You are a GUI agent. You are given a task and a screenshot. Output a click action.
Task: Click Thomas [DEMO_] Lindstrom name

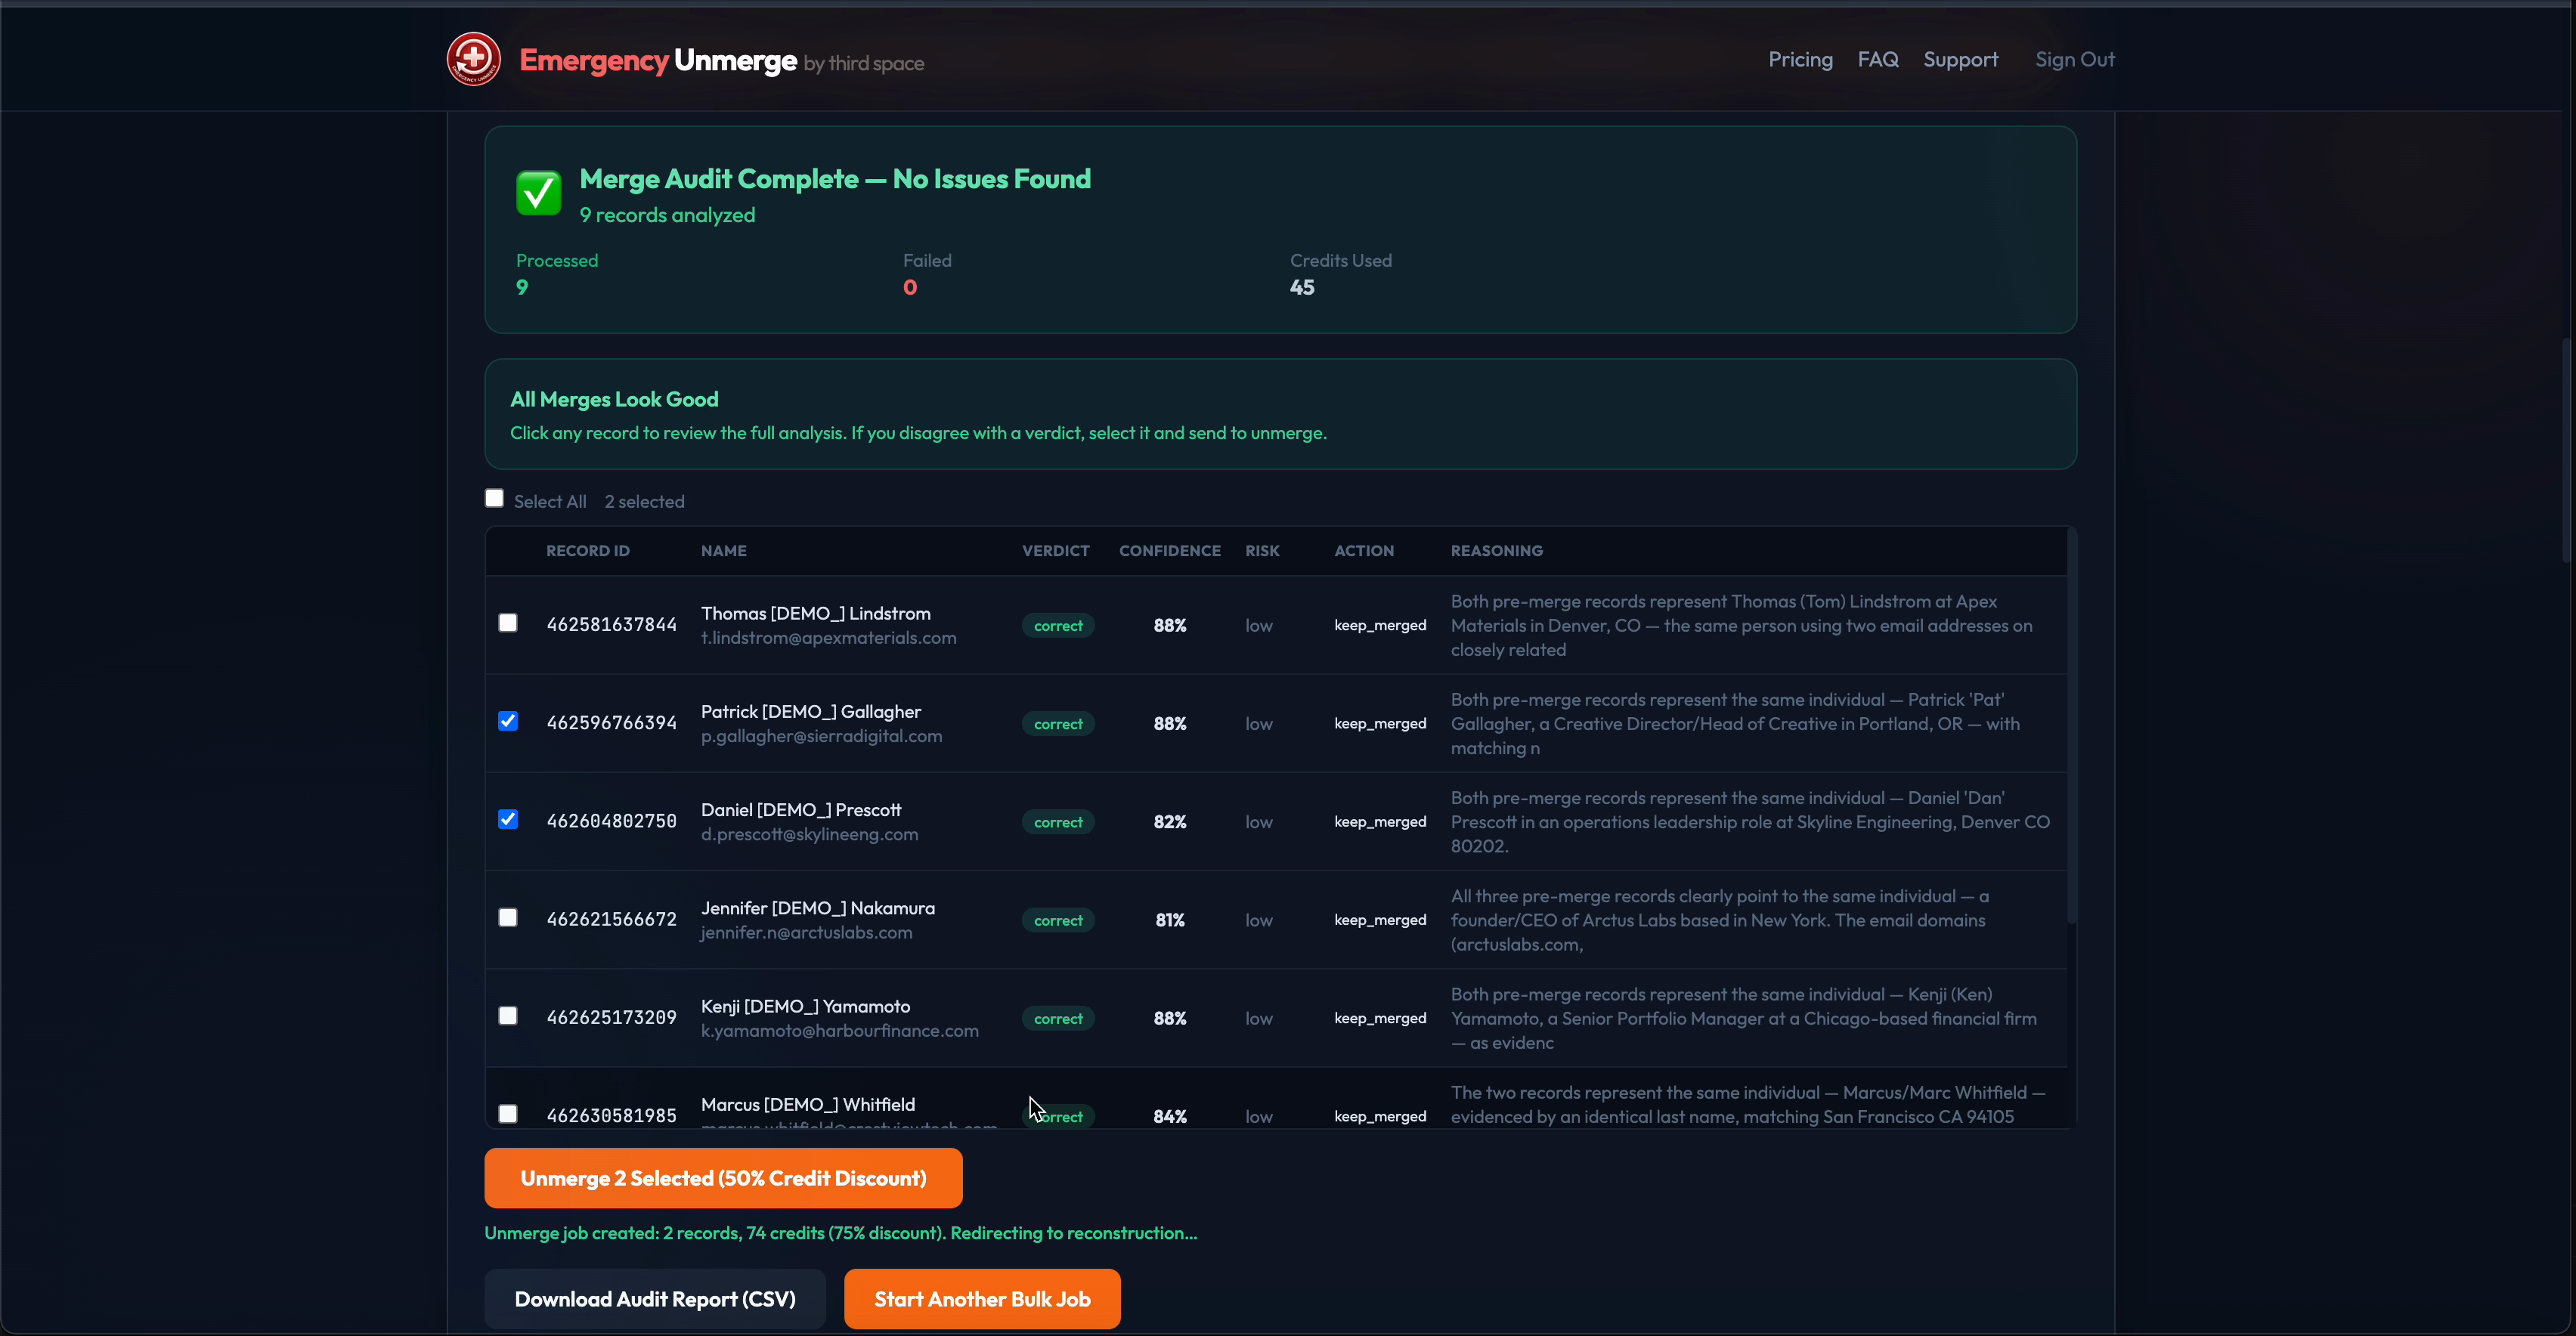tap(816, 613)
